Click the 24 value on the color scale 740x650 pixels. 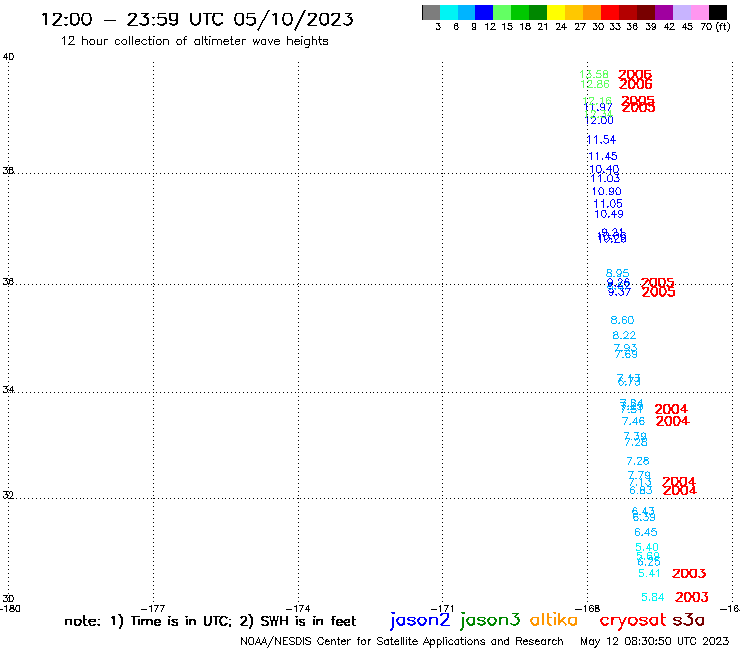(x=561, y=27)
